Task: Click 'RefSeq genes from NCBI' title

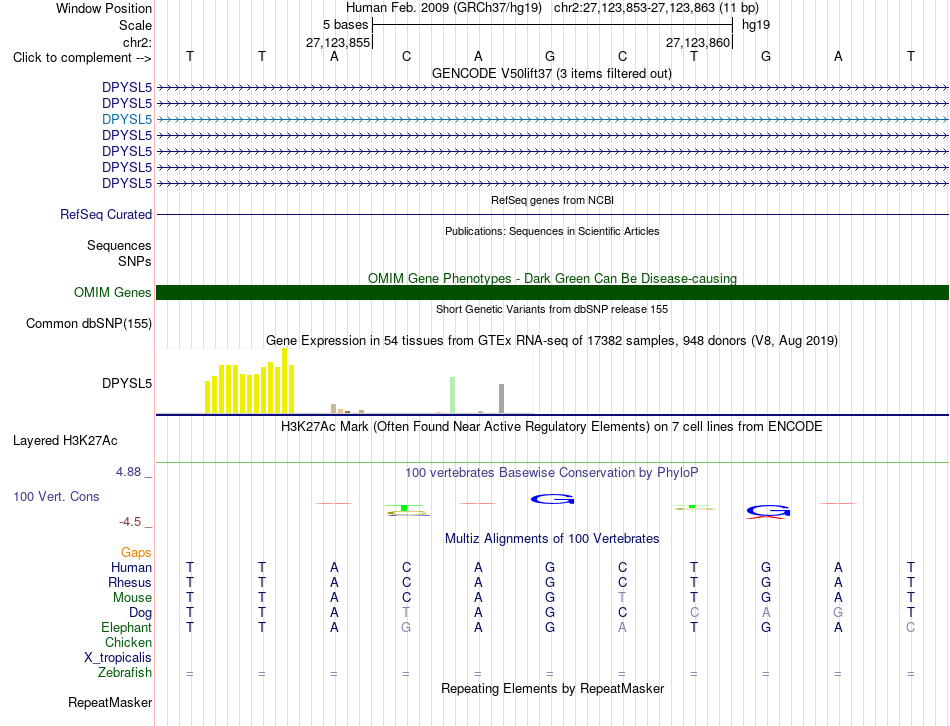Action: [x=552, y=200]
